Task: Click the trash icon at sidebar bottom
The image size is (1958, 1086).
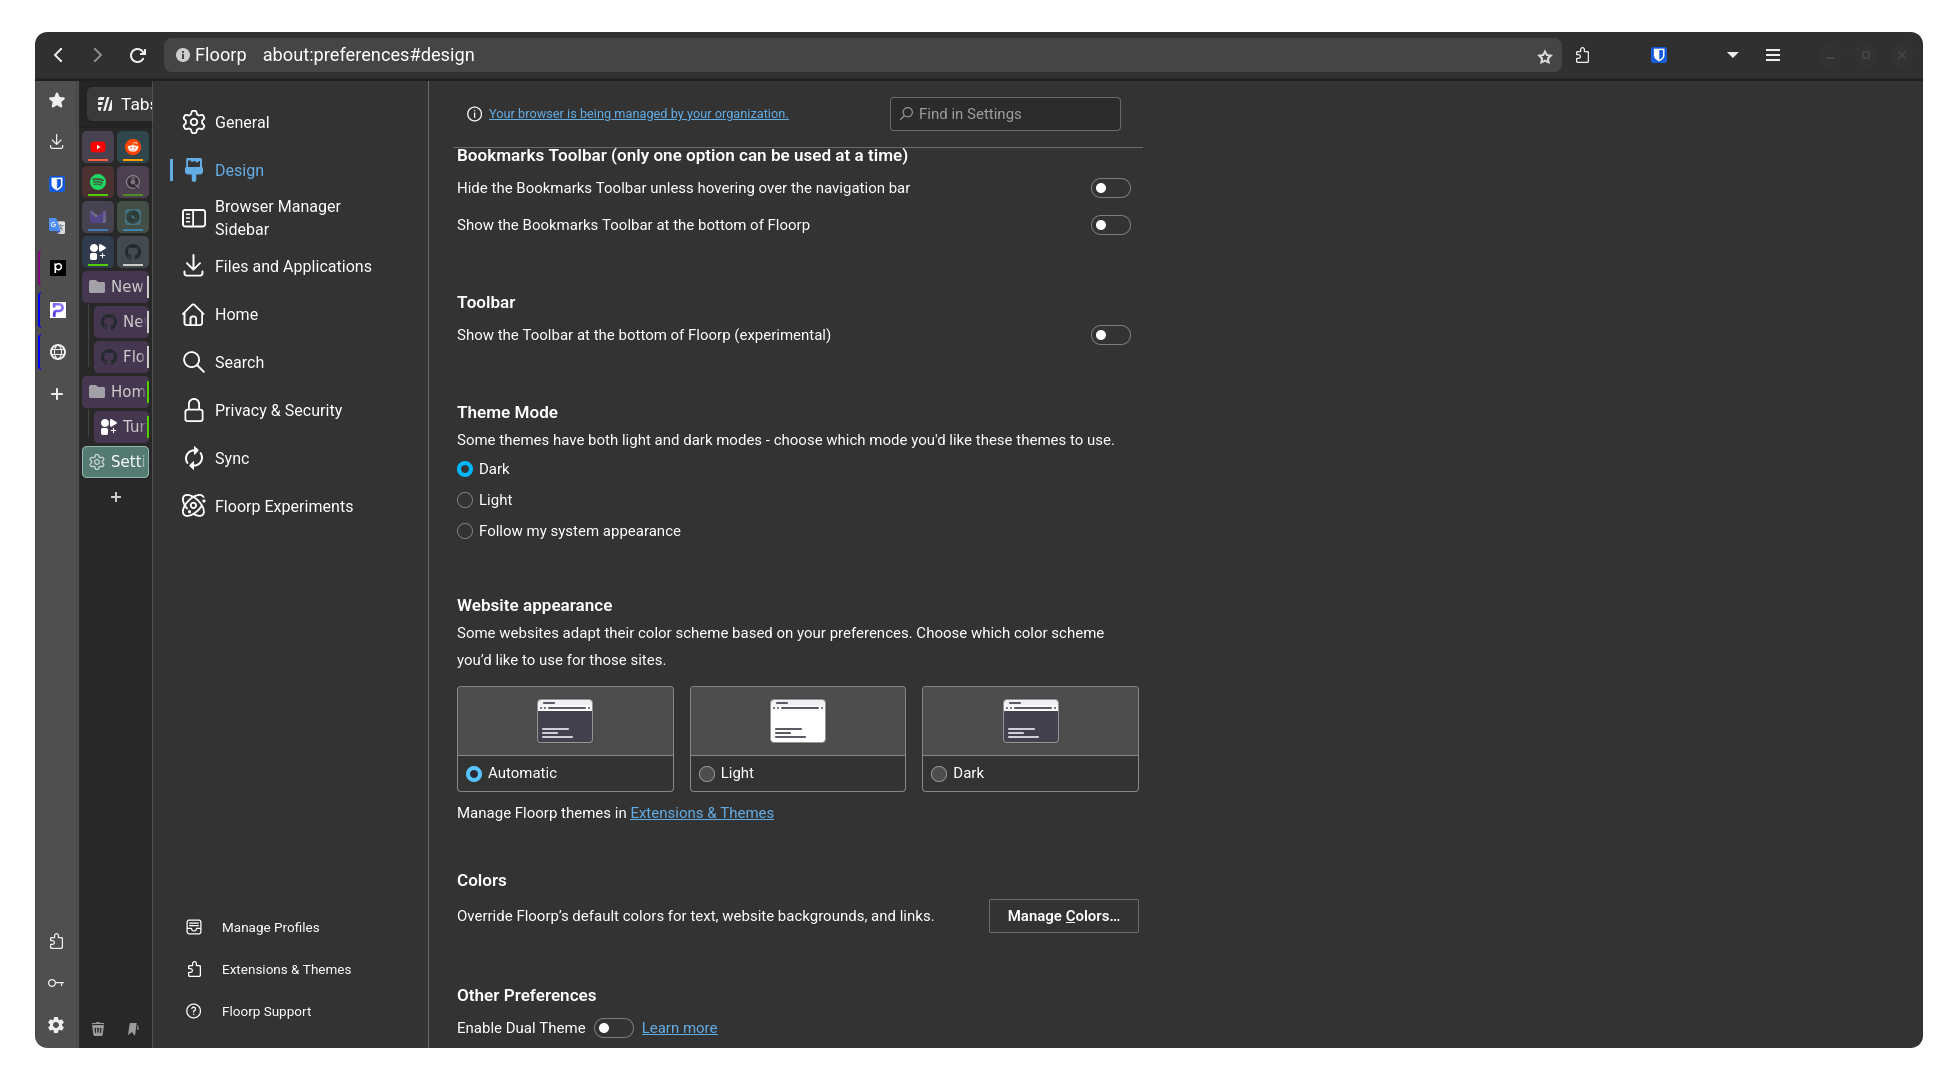Action: click(98, 1029)
